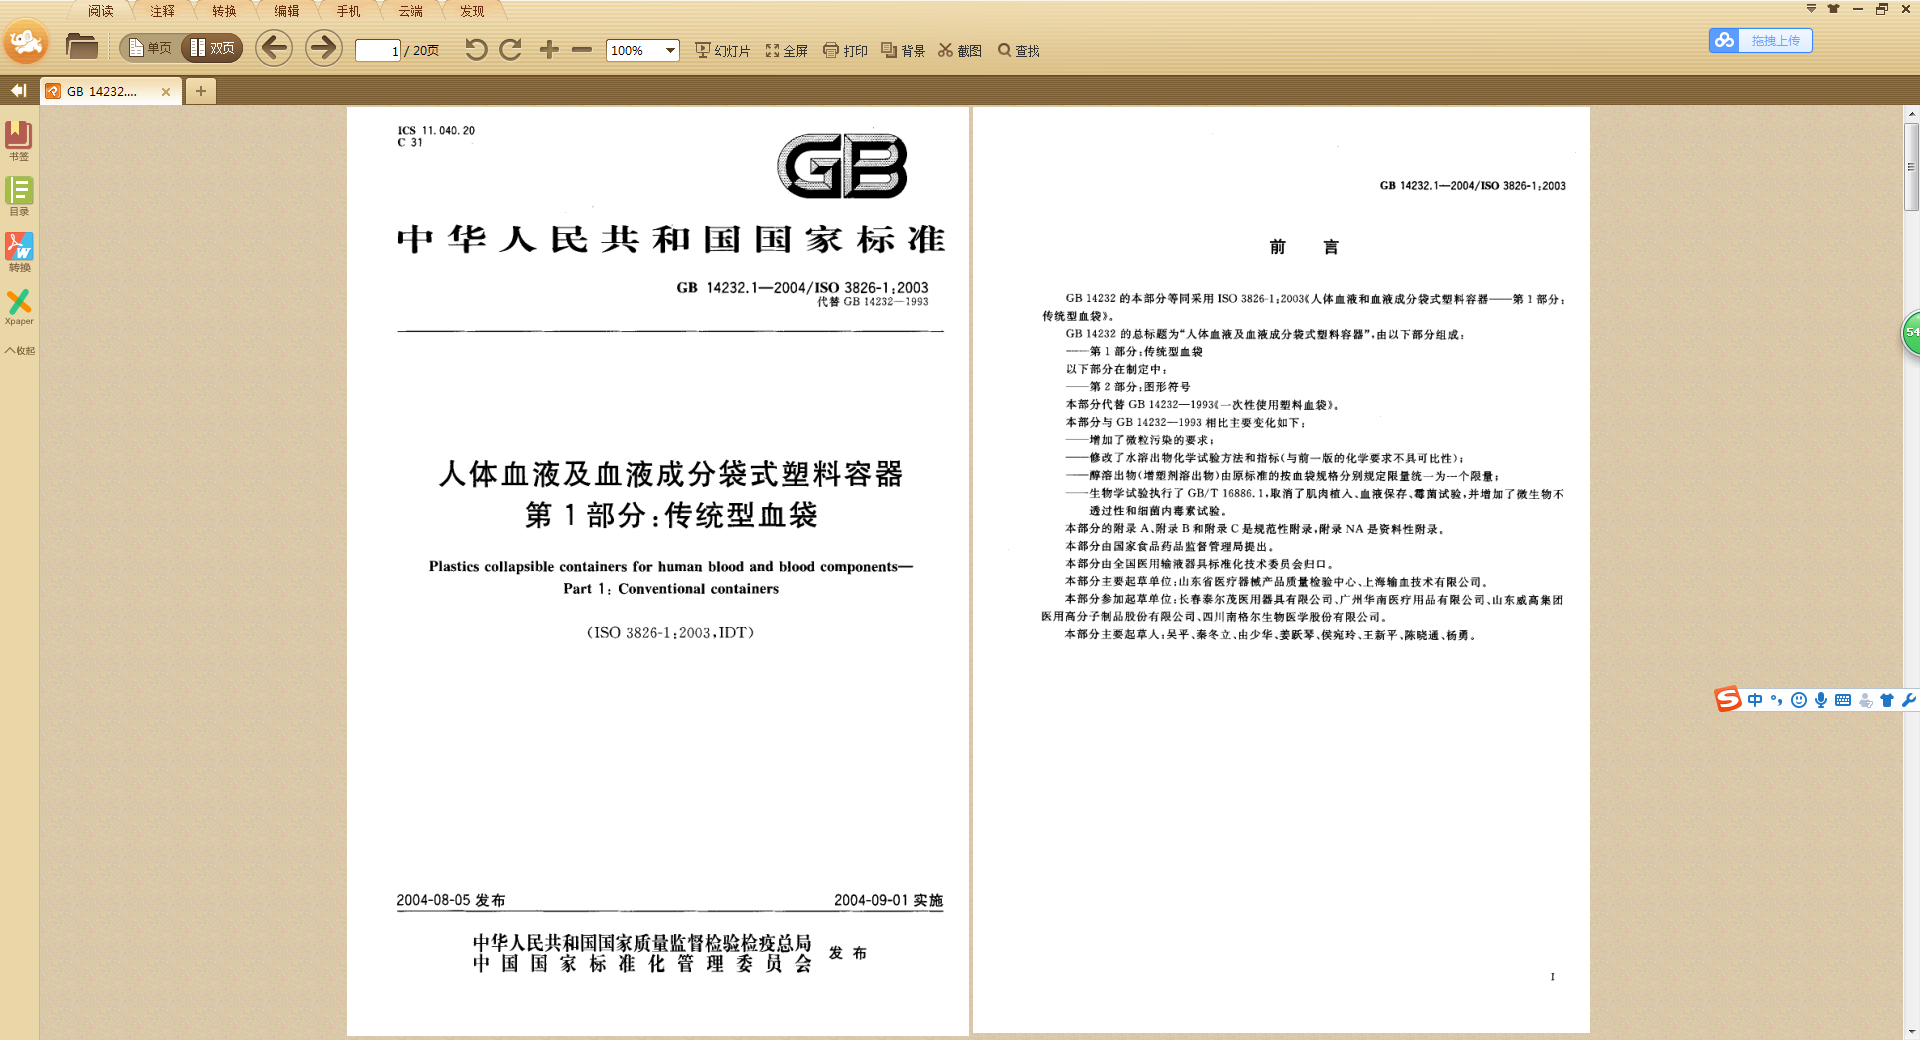Rotate the page counterclockwise
Screen dimensions: 1920x1040
[476, 50]
